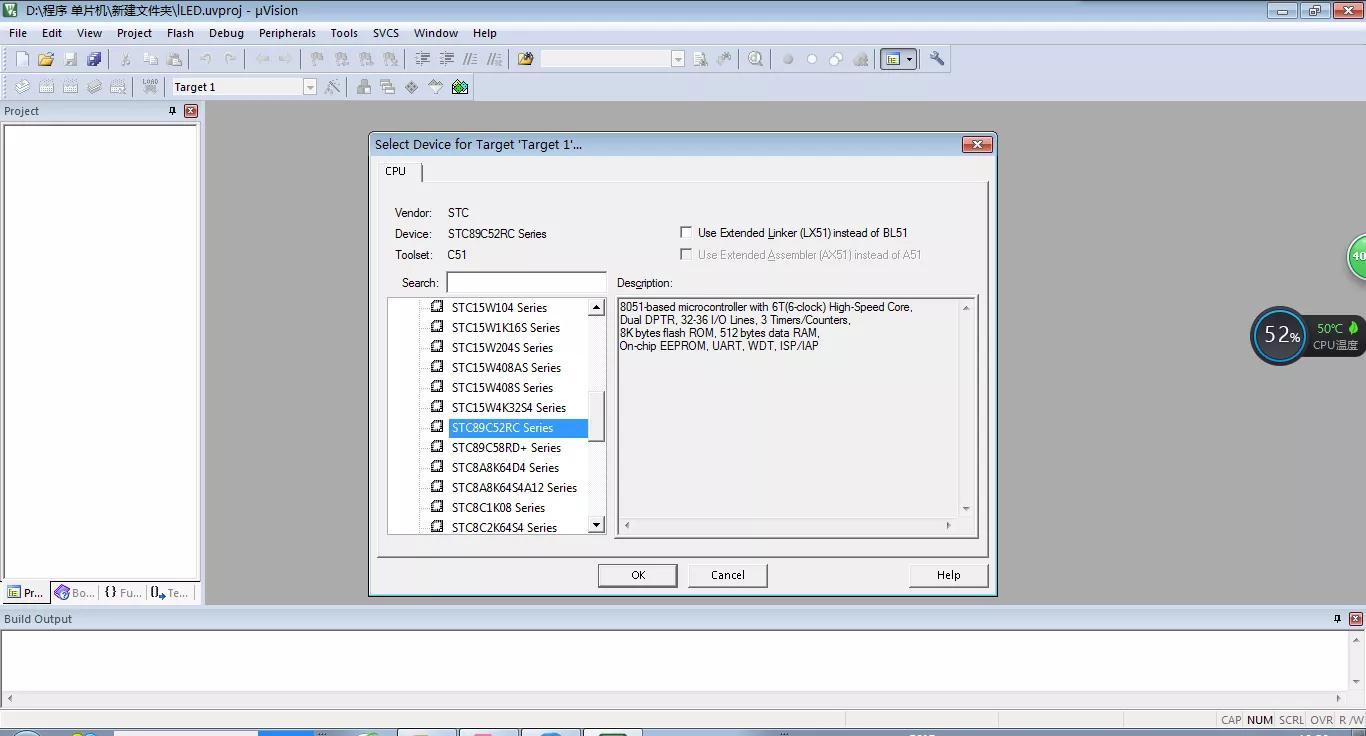This screenshot has height=736, width=1366.
Task: Open the Help menu
Action: click(485, 33)
